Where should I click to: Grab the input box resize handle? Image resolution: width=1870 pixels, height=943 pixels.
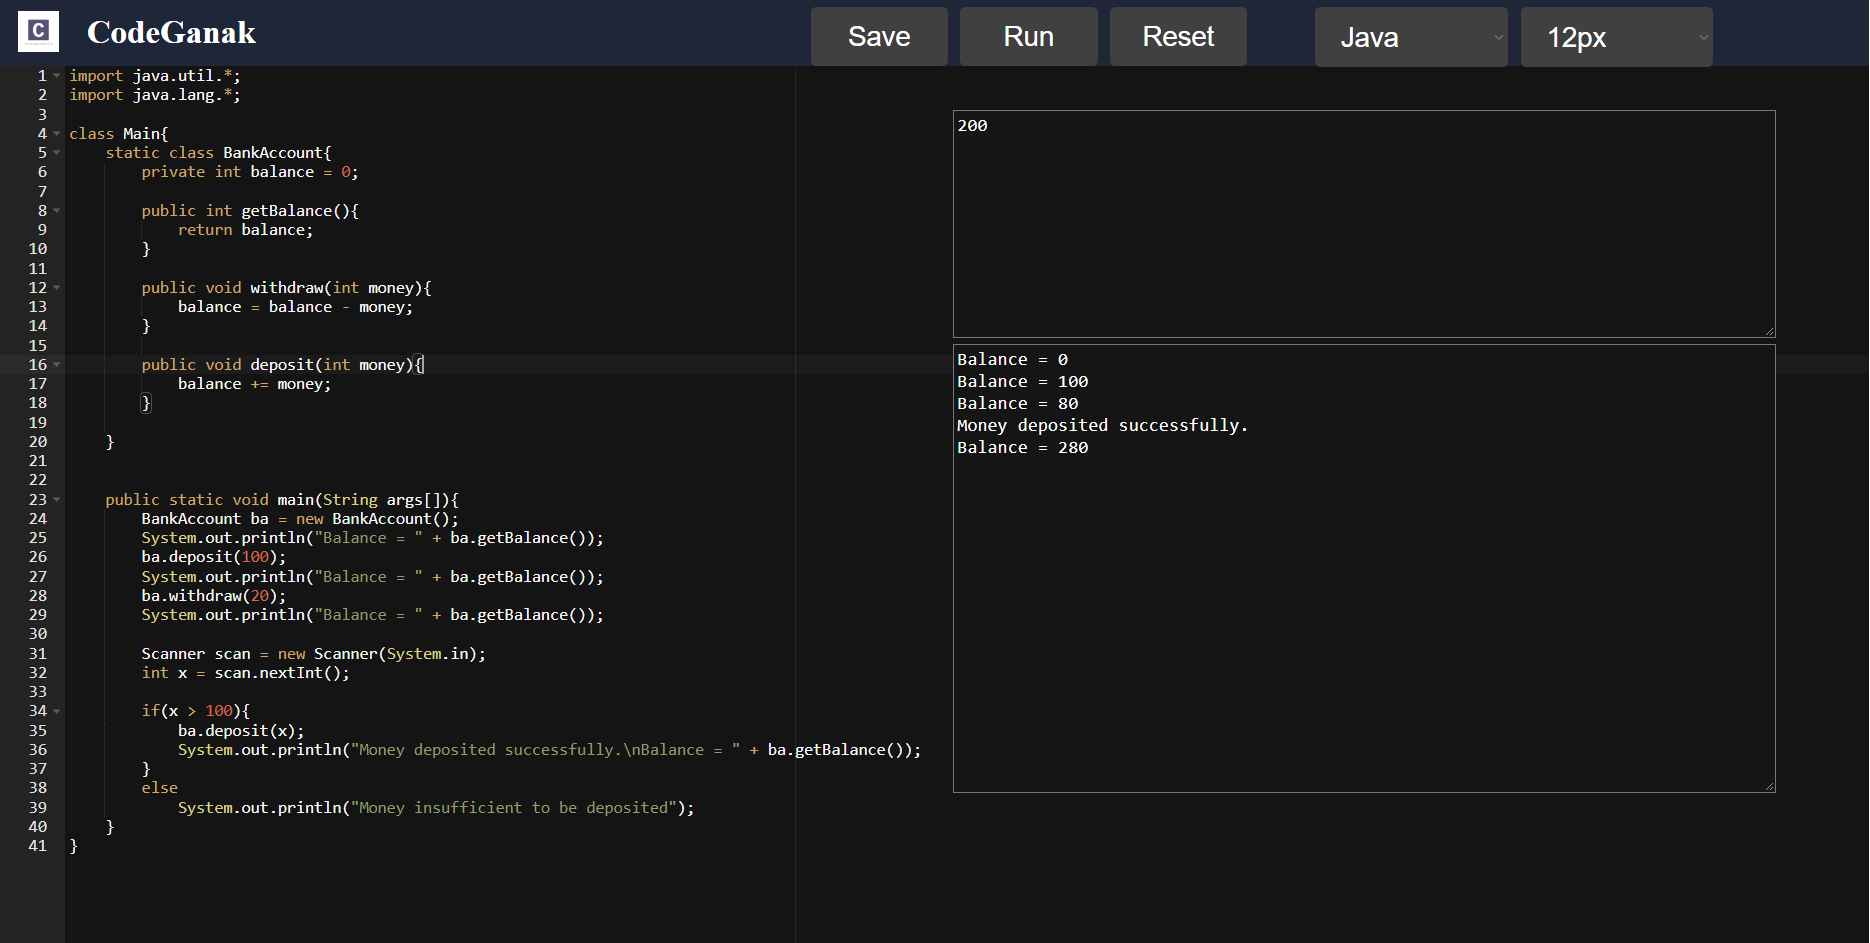coord(1769,331)
